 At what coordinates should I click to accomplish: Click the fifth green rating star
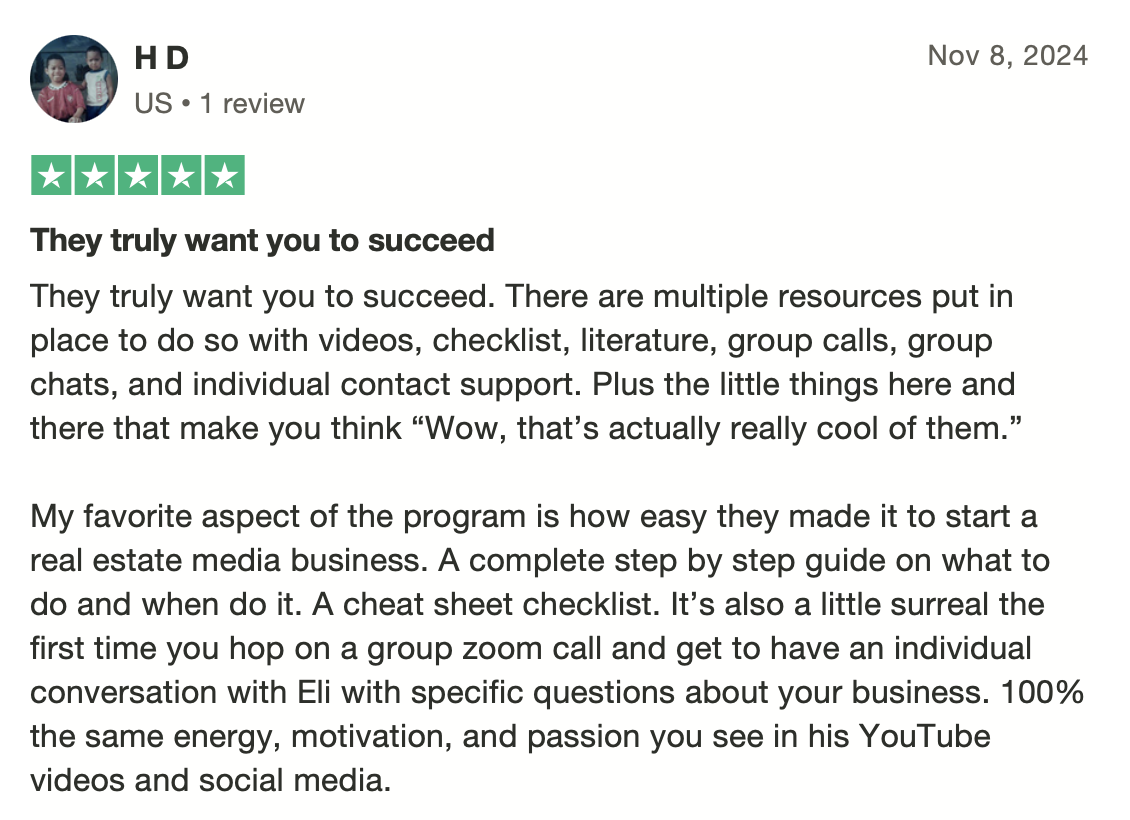pyautogui.click(x=224, y=175)
